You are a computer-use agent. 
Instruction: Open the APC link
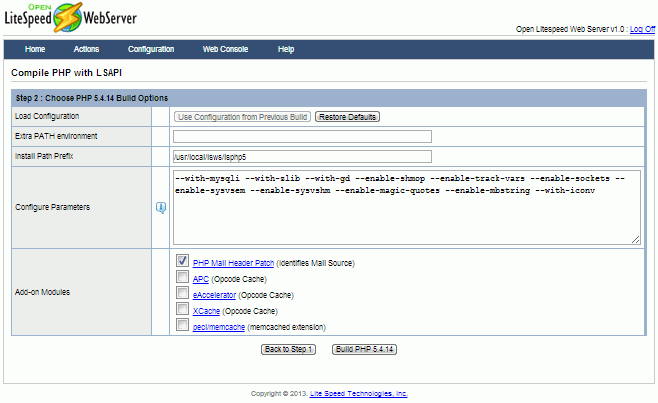pos(201,279)
